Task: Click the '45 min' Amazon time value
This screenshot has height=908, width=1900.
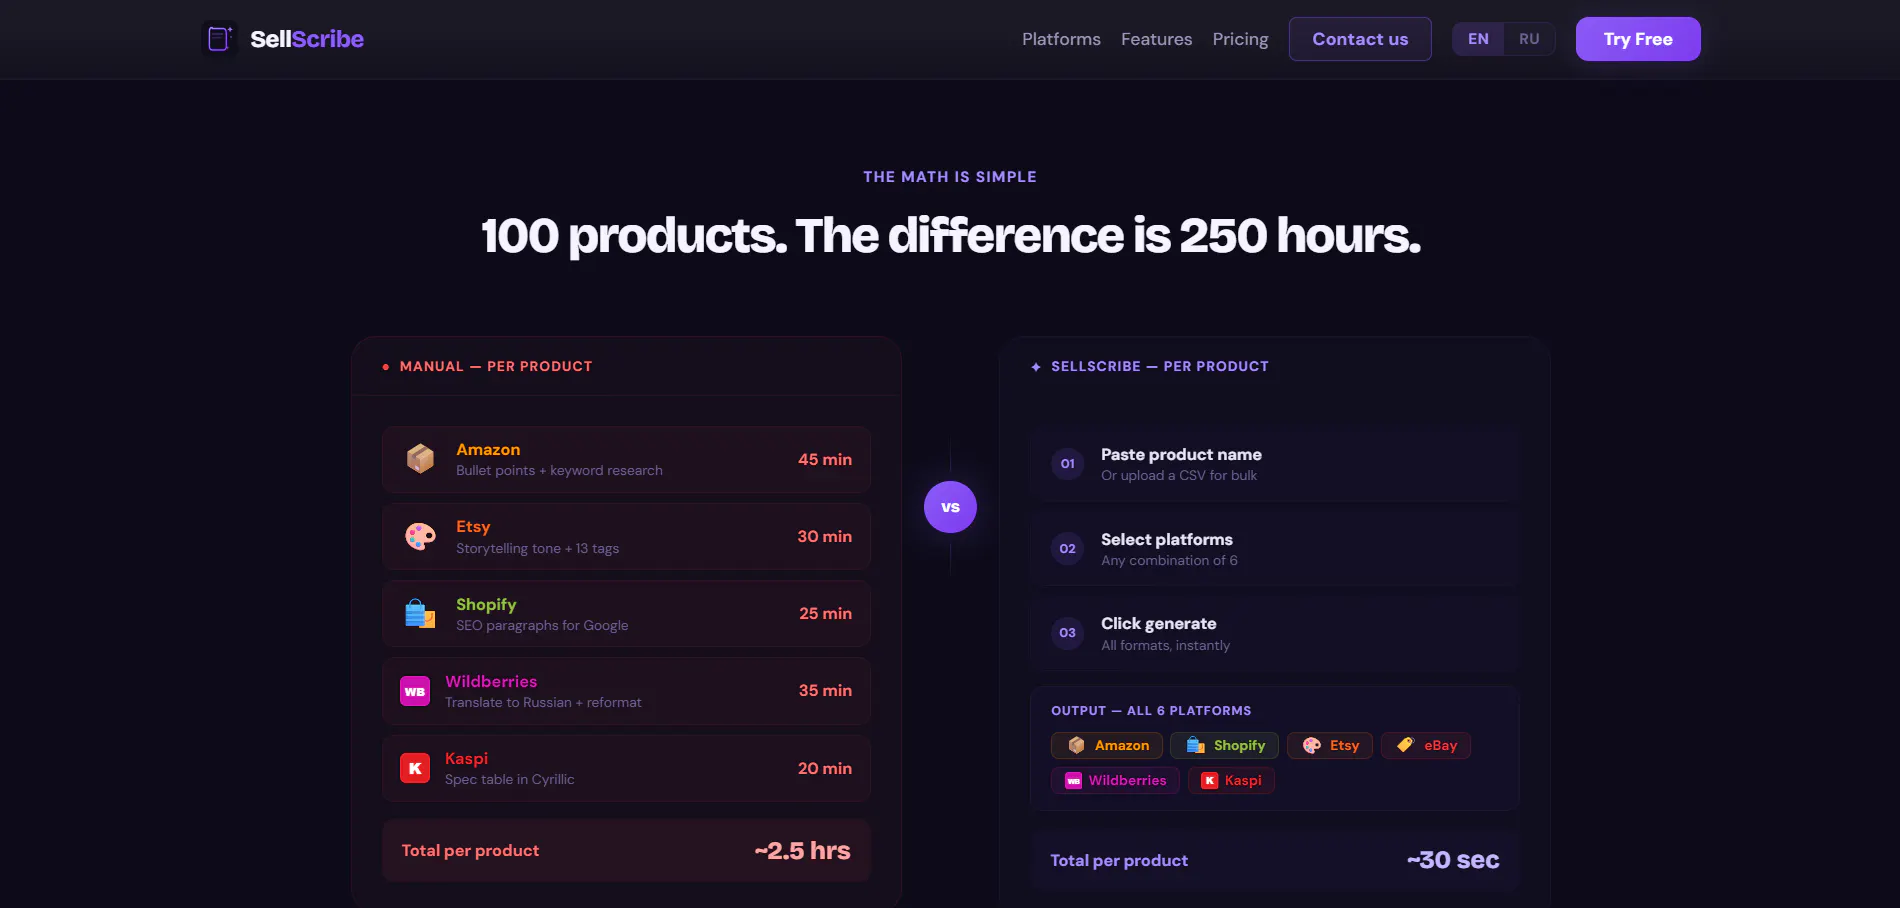Action: point(825,459)
